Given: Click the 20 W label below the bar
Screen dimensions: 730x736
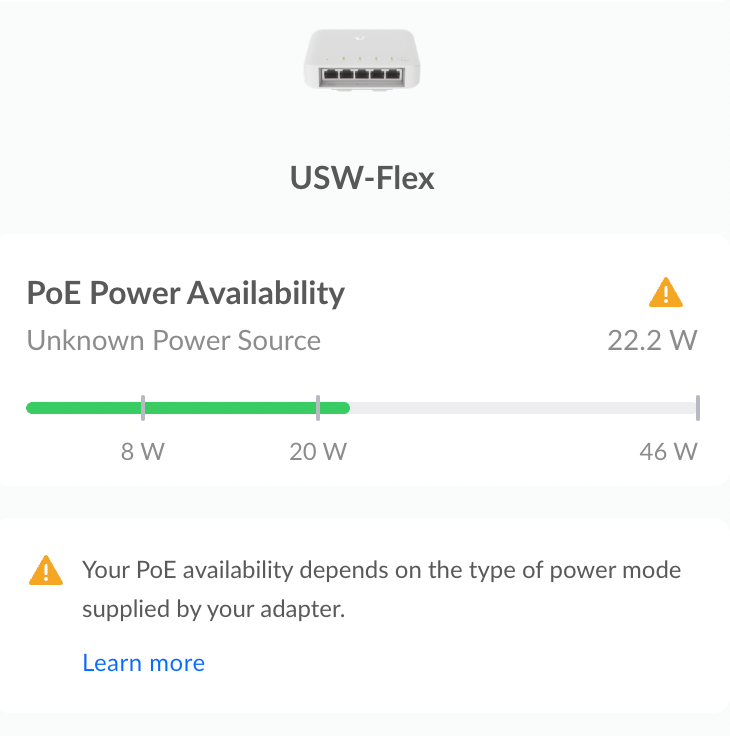Looking at the screenshot, I should pyautogui.click(x=318, y=452).
